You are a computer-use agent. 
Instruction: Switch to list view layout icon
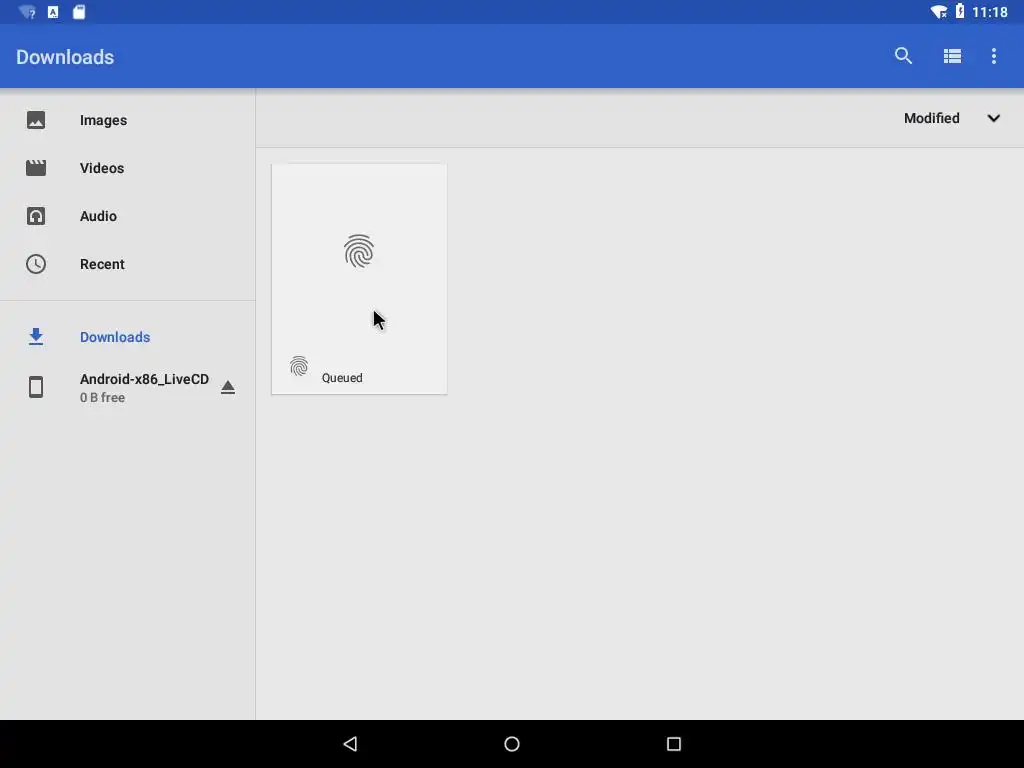coord(952,56)
